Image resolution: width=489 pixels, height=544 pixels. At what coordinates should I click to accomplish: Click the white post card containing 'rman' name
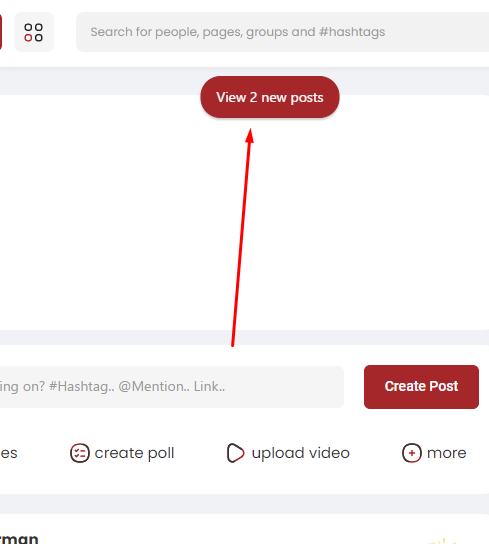tap(244, 529)
